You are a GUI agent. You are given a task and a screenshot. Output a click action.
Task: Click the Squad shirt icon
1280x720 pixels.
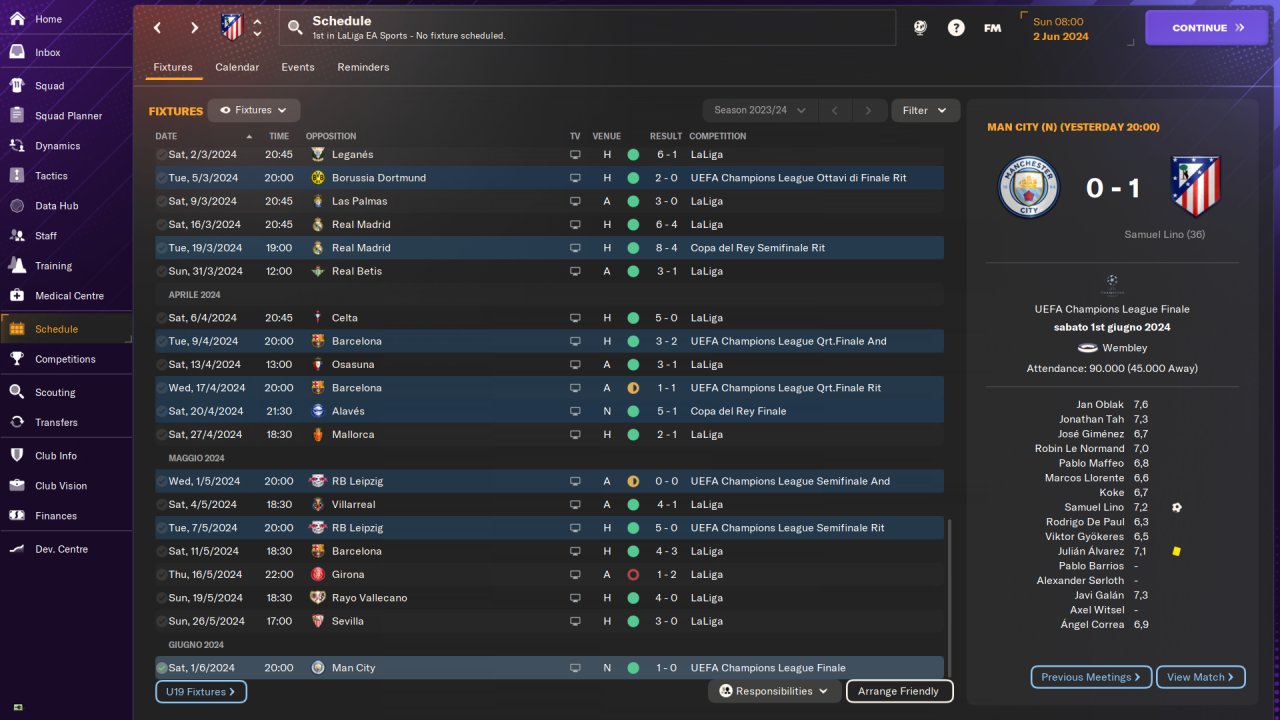click(x=17, y=85)
